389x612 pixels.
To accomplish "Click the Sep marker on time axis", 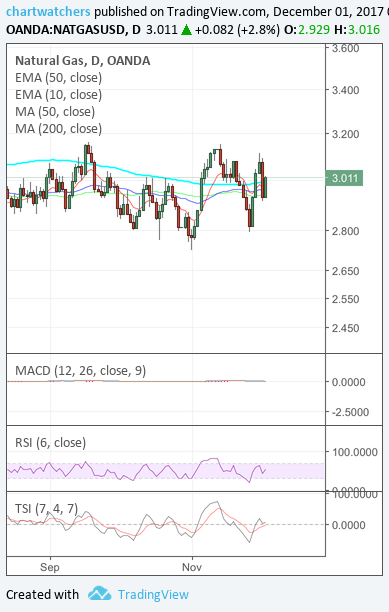I will coord(50,567).
